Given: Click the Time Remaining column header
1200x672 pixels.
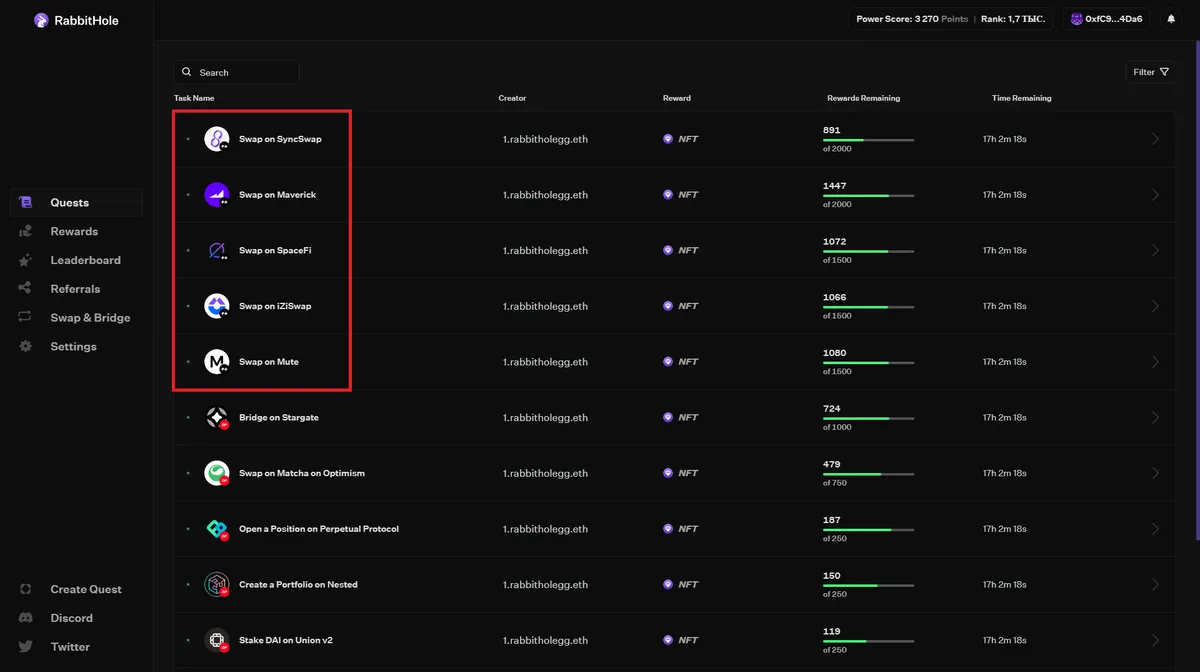Looking at the screenshot, I should (x=1021, y=98).
